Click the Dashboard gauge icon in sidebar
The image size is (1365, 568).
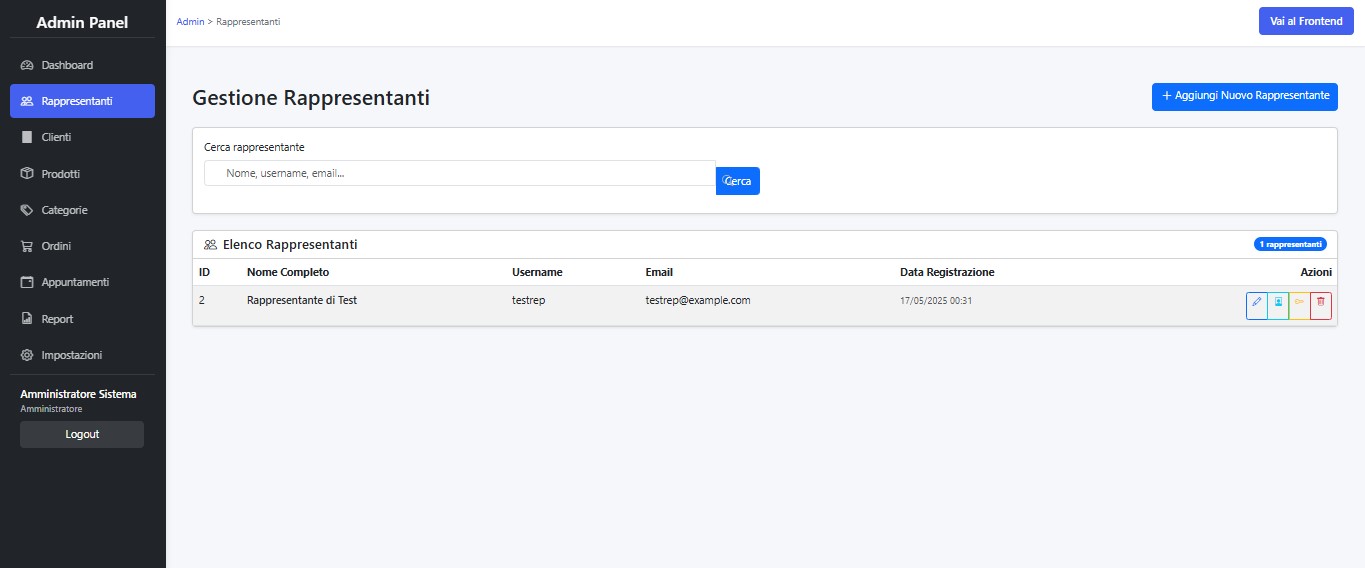coord(27,65)
